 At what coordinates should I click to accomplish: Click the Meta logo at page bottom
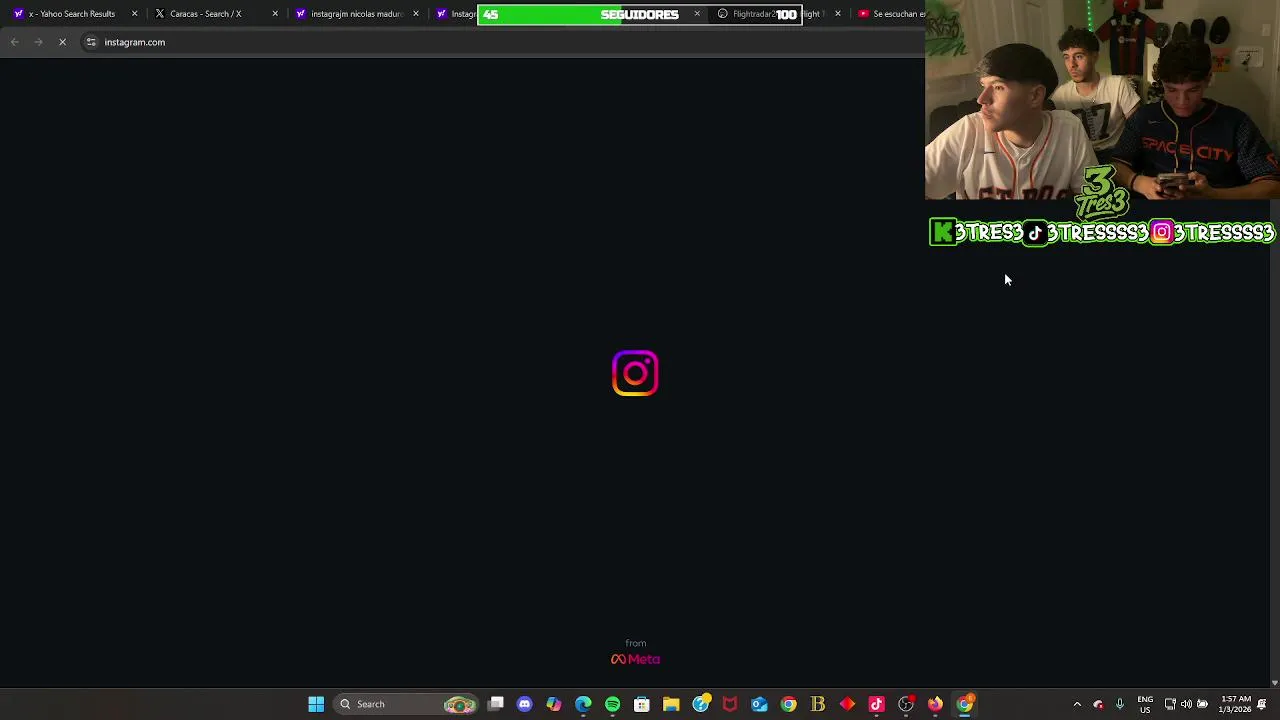click(x=635, y=659)
